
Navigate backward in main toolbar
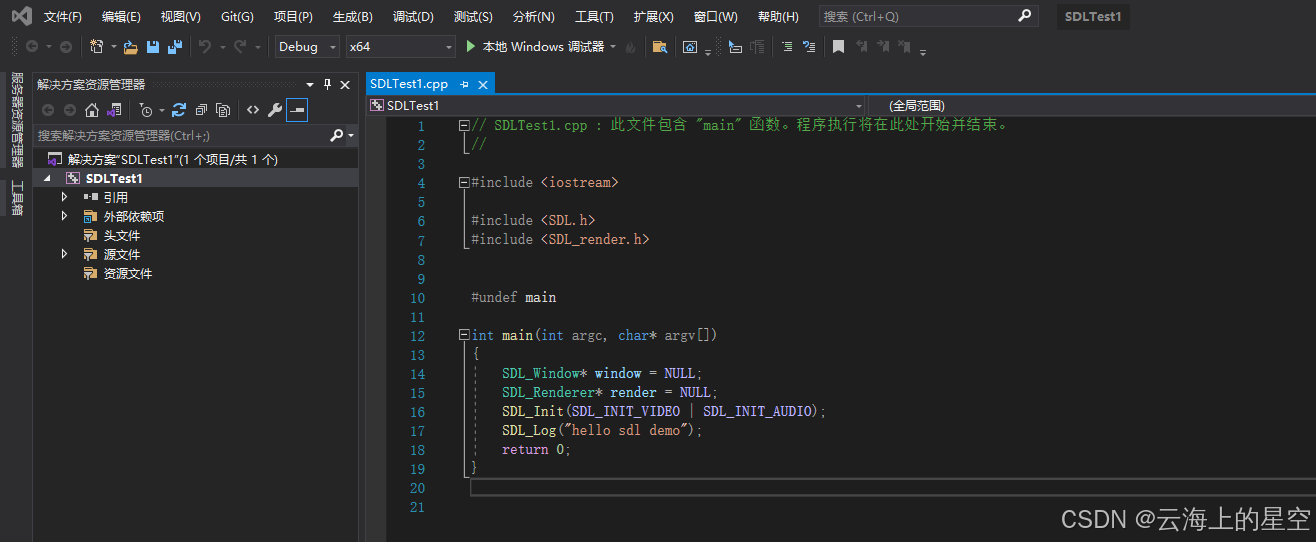(32, 46)
